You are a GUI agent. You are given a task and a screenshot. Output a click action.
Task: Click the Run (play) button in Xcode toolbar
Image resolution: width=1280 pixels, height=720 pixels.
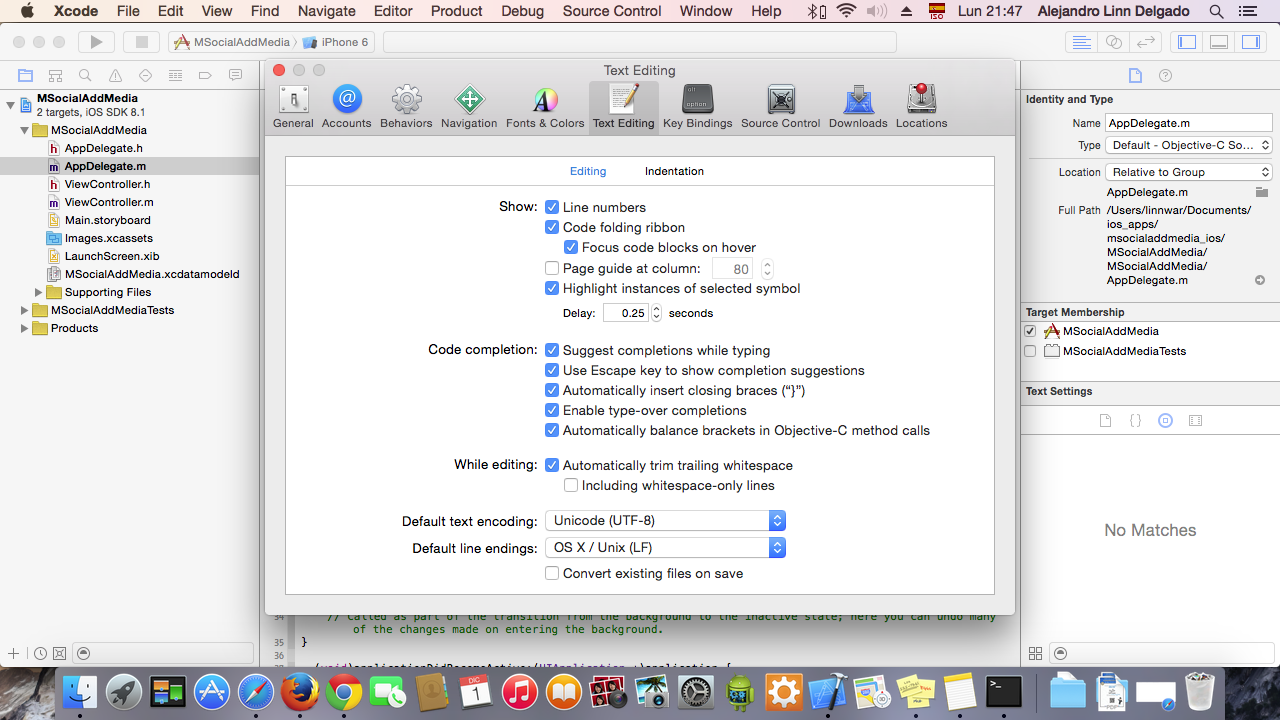pos(96,42)
